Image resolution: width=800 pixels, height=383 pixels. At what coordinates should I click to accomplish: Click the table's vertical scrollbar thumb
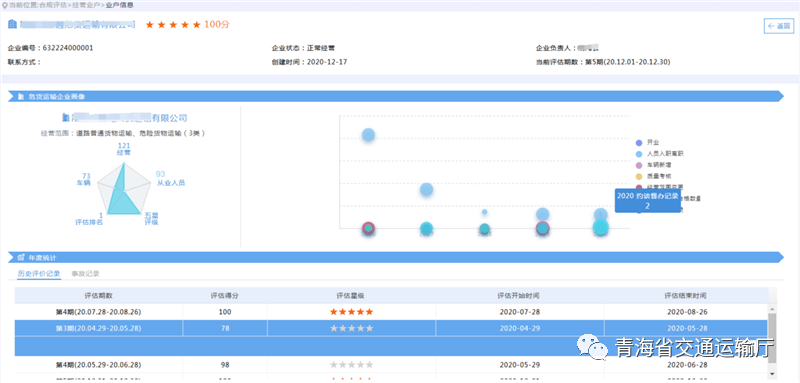pos(772,338)
